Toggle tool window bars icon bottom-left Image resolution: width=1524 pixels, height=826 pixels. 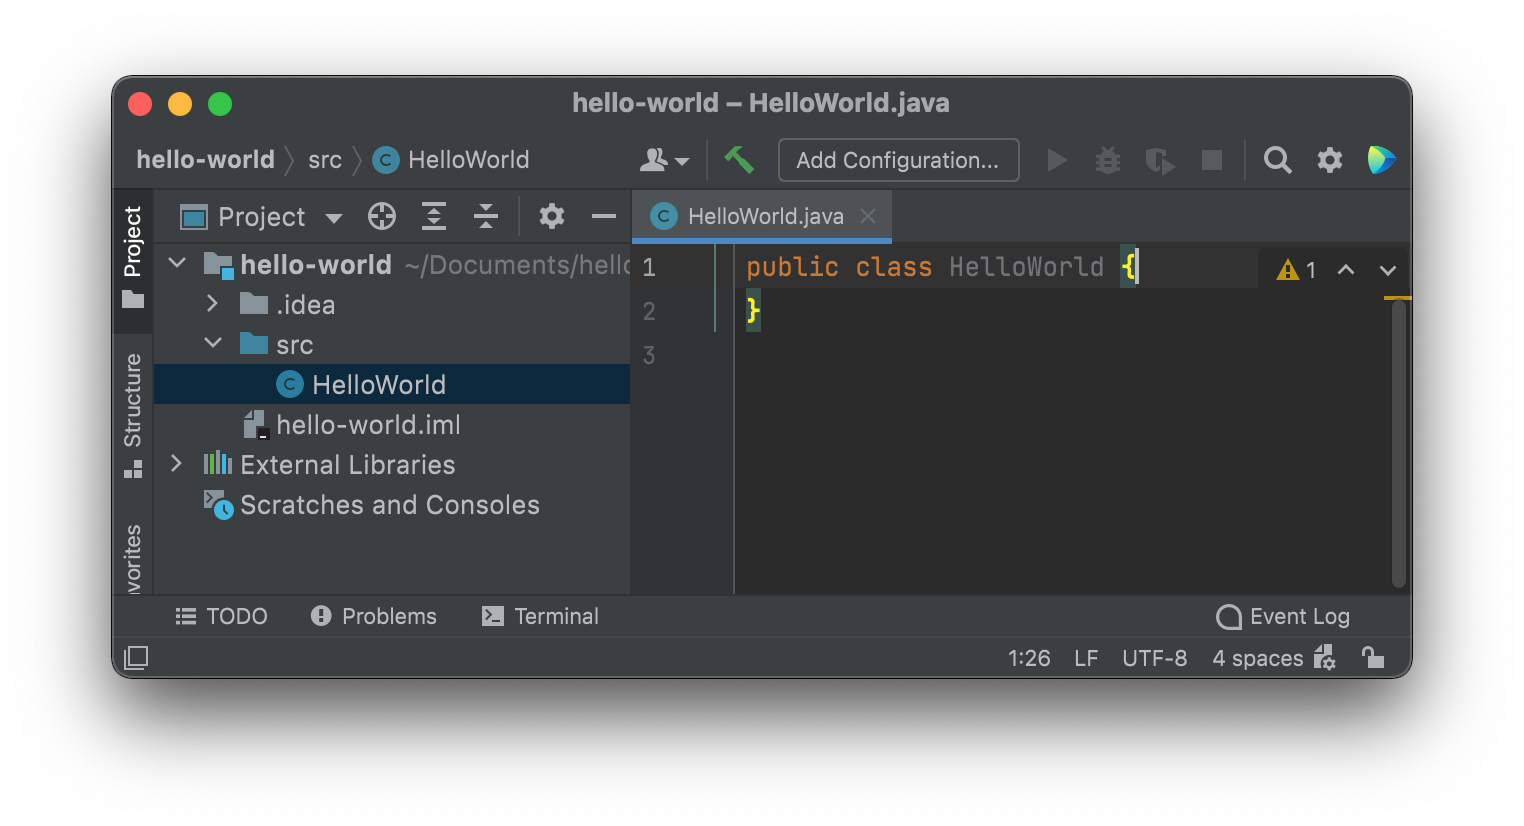[x=136, y=657]
